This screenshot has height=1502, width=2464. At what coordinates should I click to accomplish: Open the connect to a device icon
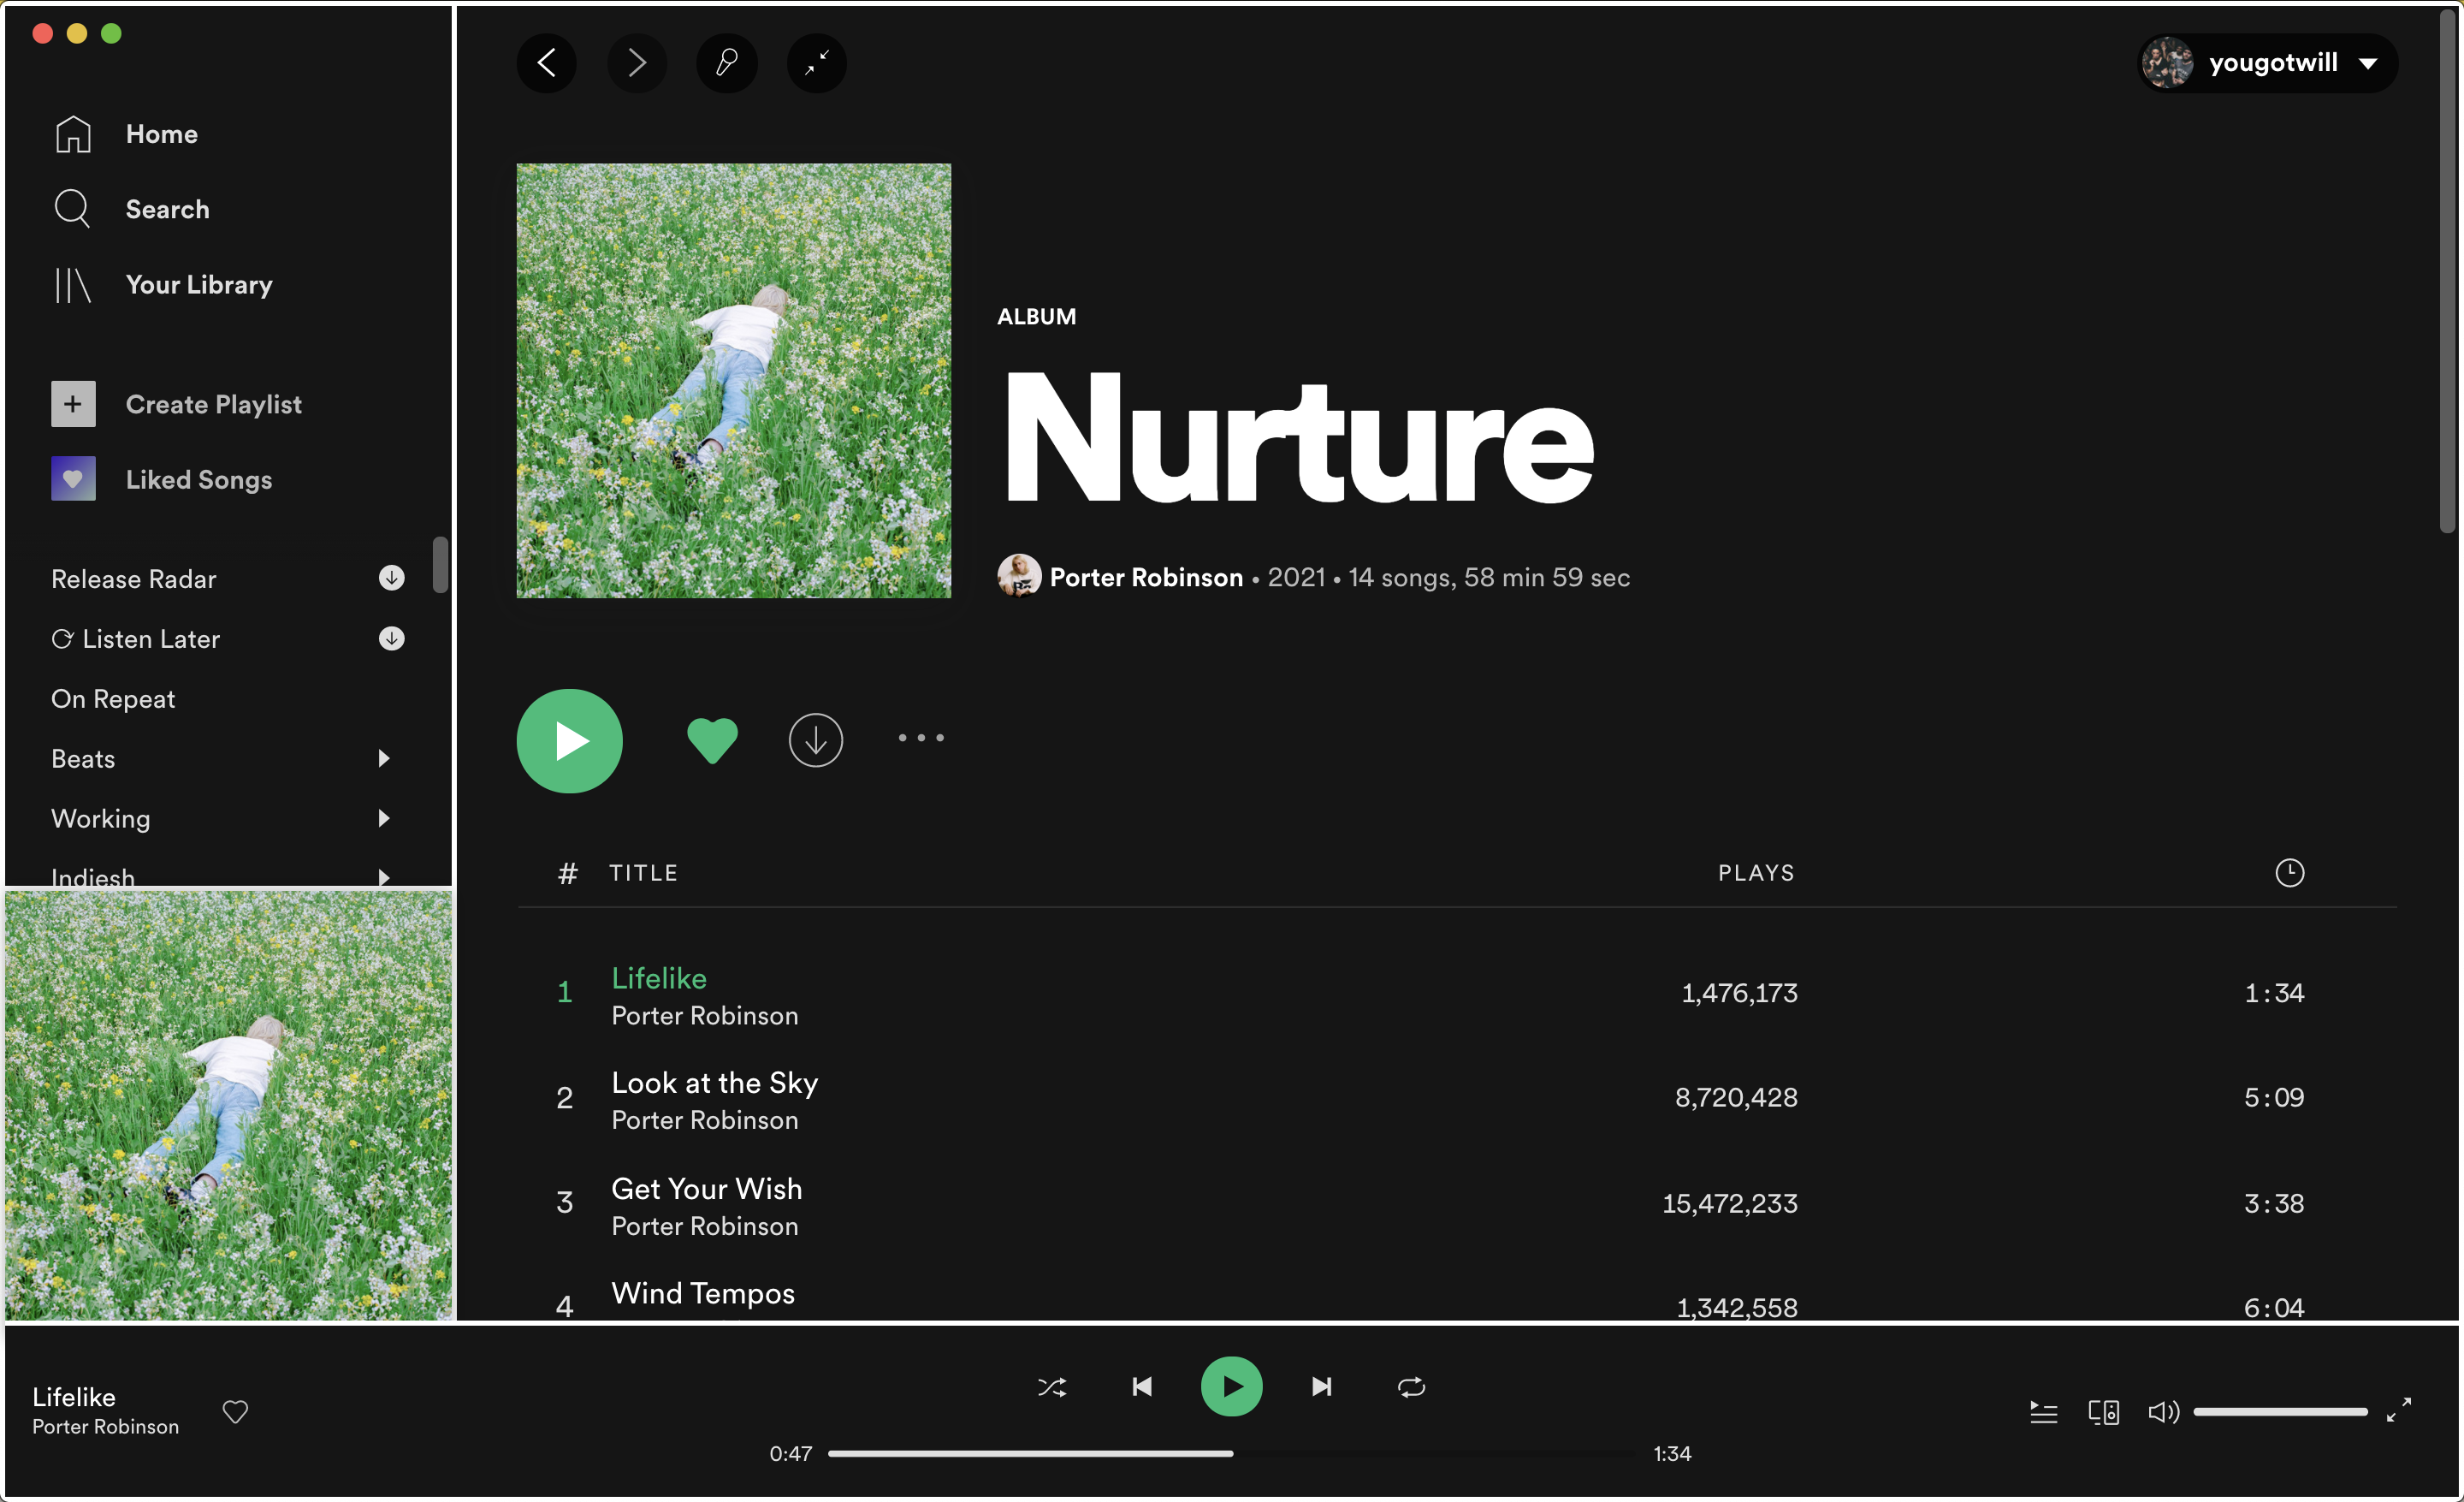(2103, 1412)
